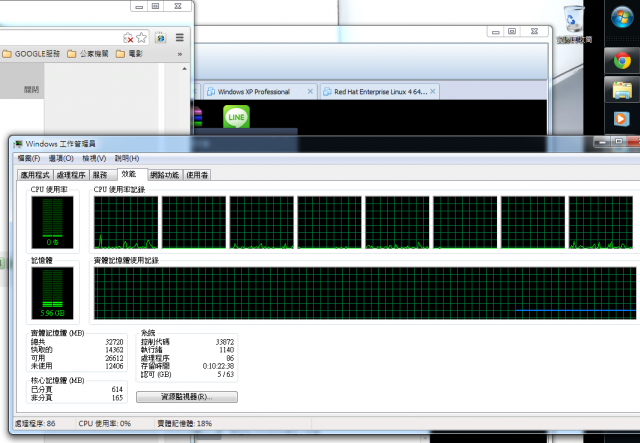Click the Chrome extension icon beside the star
This screenshot has height=443, width=640.
tap(161, 38)
